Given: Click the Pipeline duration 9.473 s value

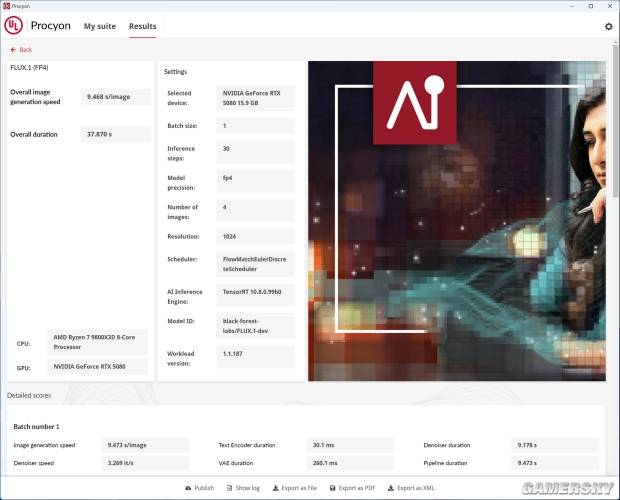Looking at the screenshot, I should 555,463.
